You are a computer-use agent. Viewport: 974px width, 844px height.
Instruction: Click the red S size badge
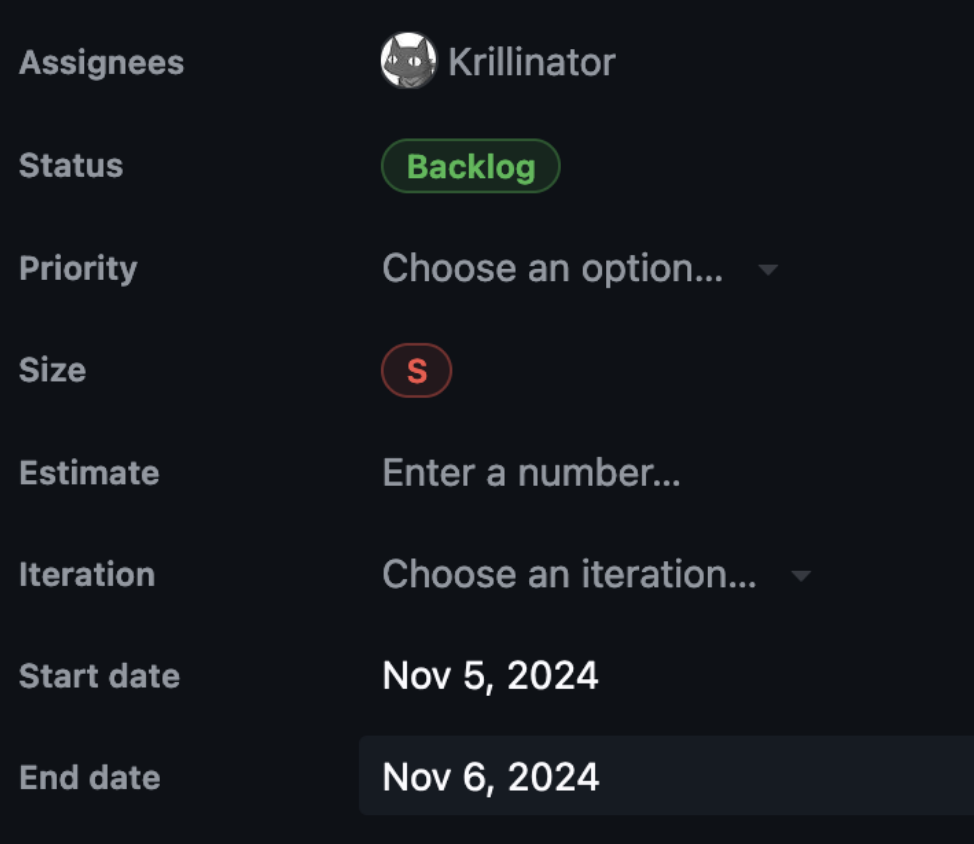(x=417, y=369)
